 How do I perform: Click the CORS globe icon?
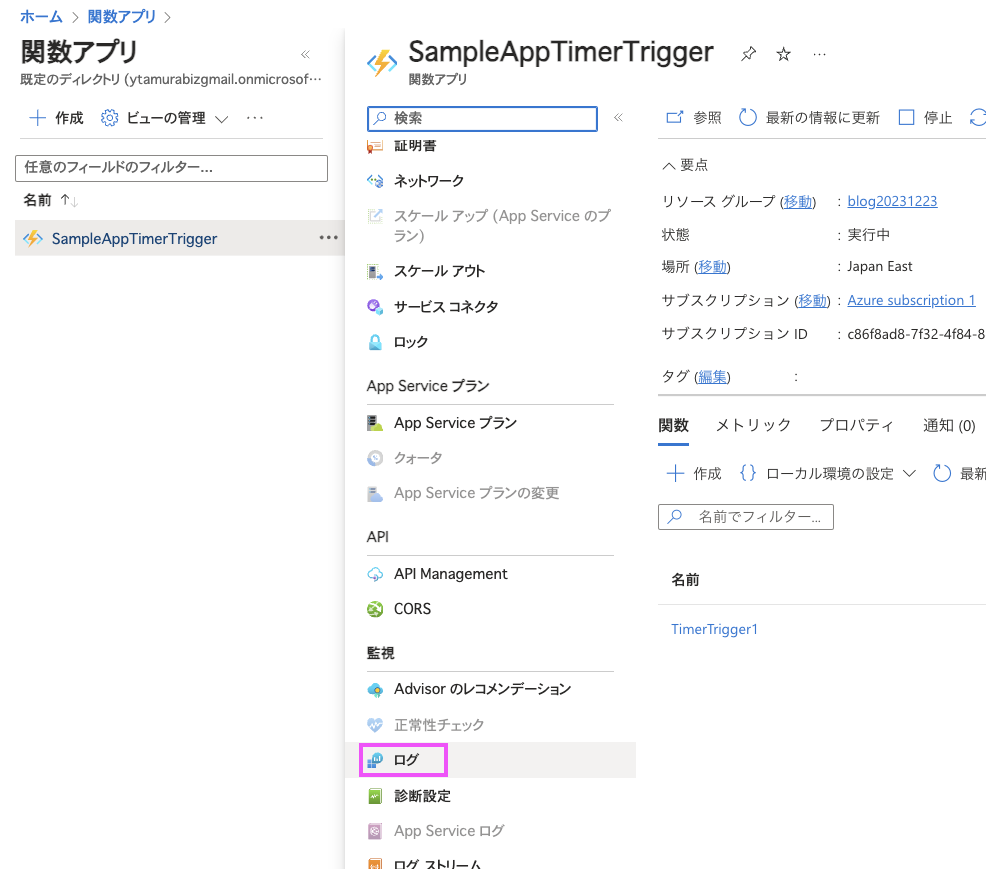click(x=375, y=609)
